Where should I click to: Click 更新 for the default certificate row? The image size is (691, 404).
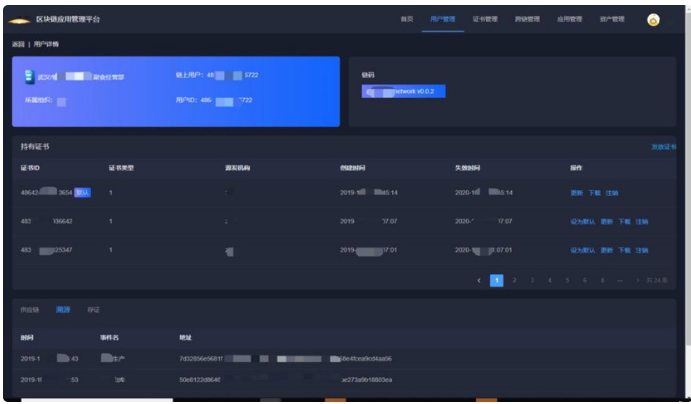coord(577,193)
